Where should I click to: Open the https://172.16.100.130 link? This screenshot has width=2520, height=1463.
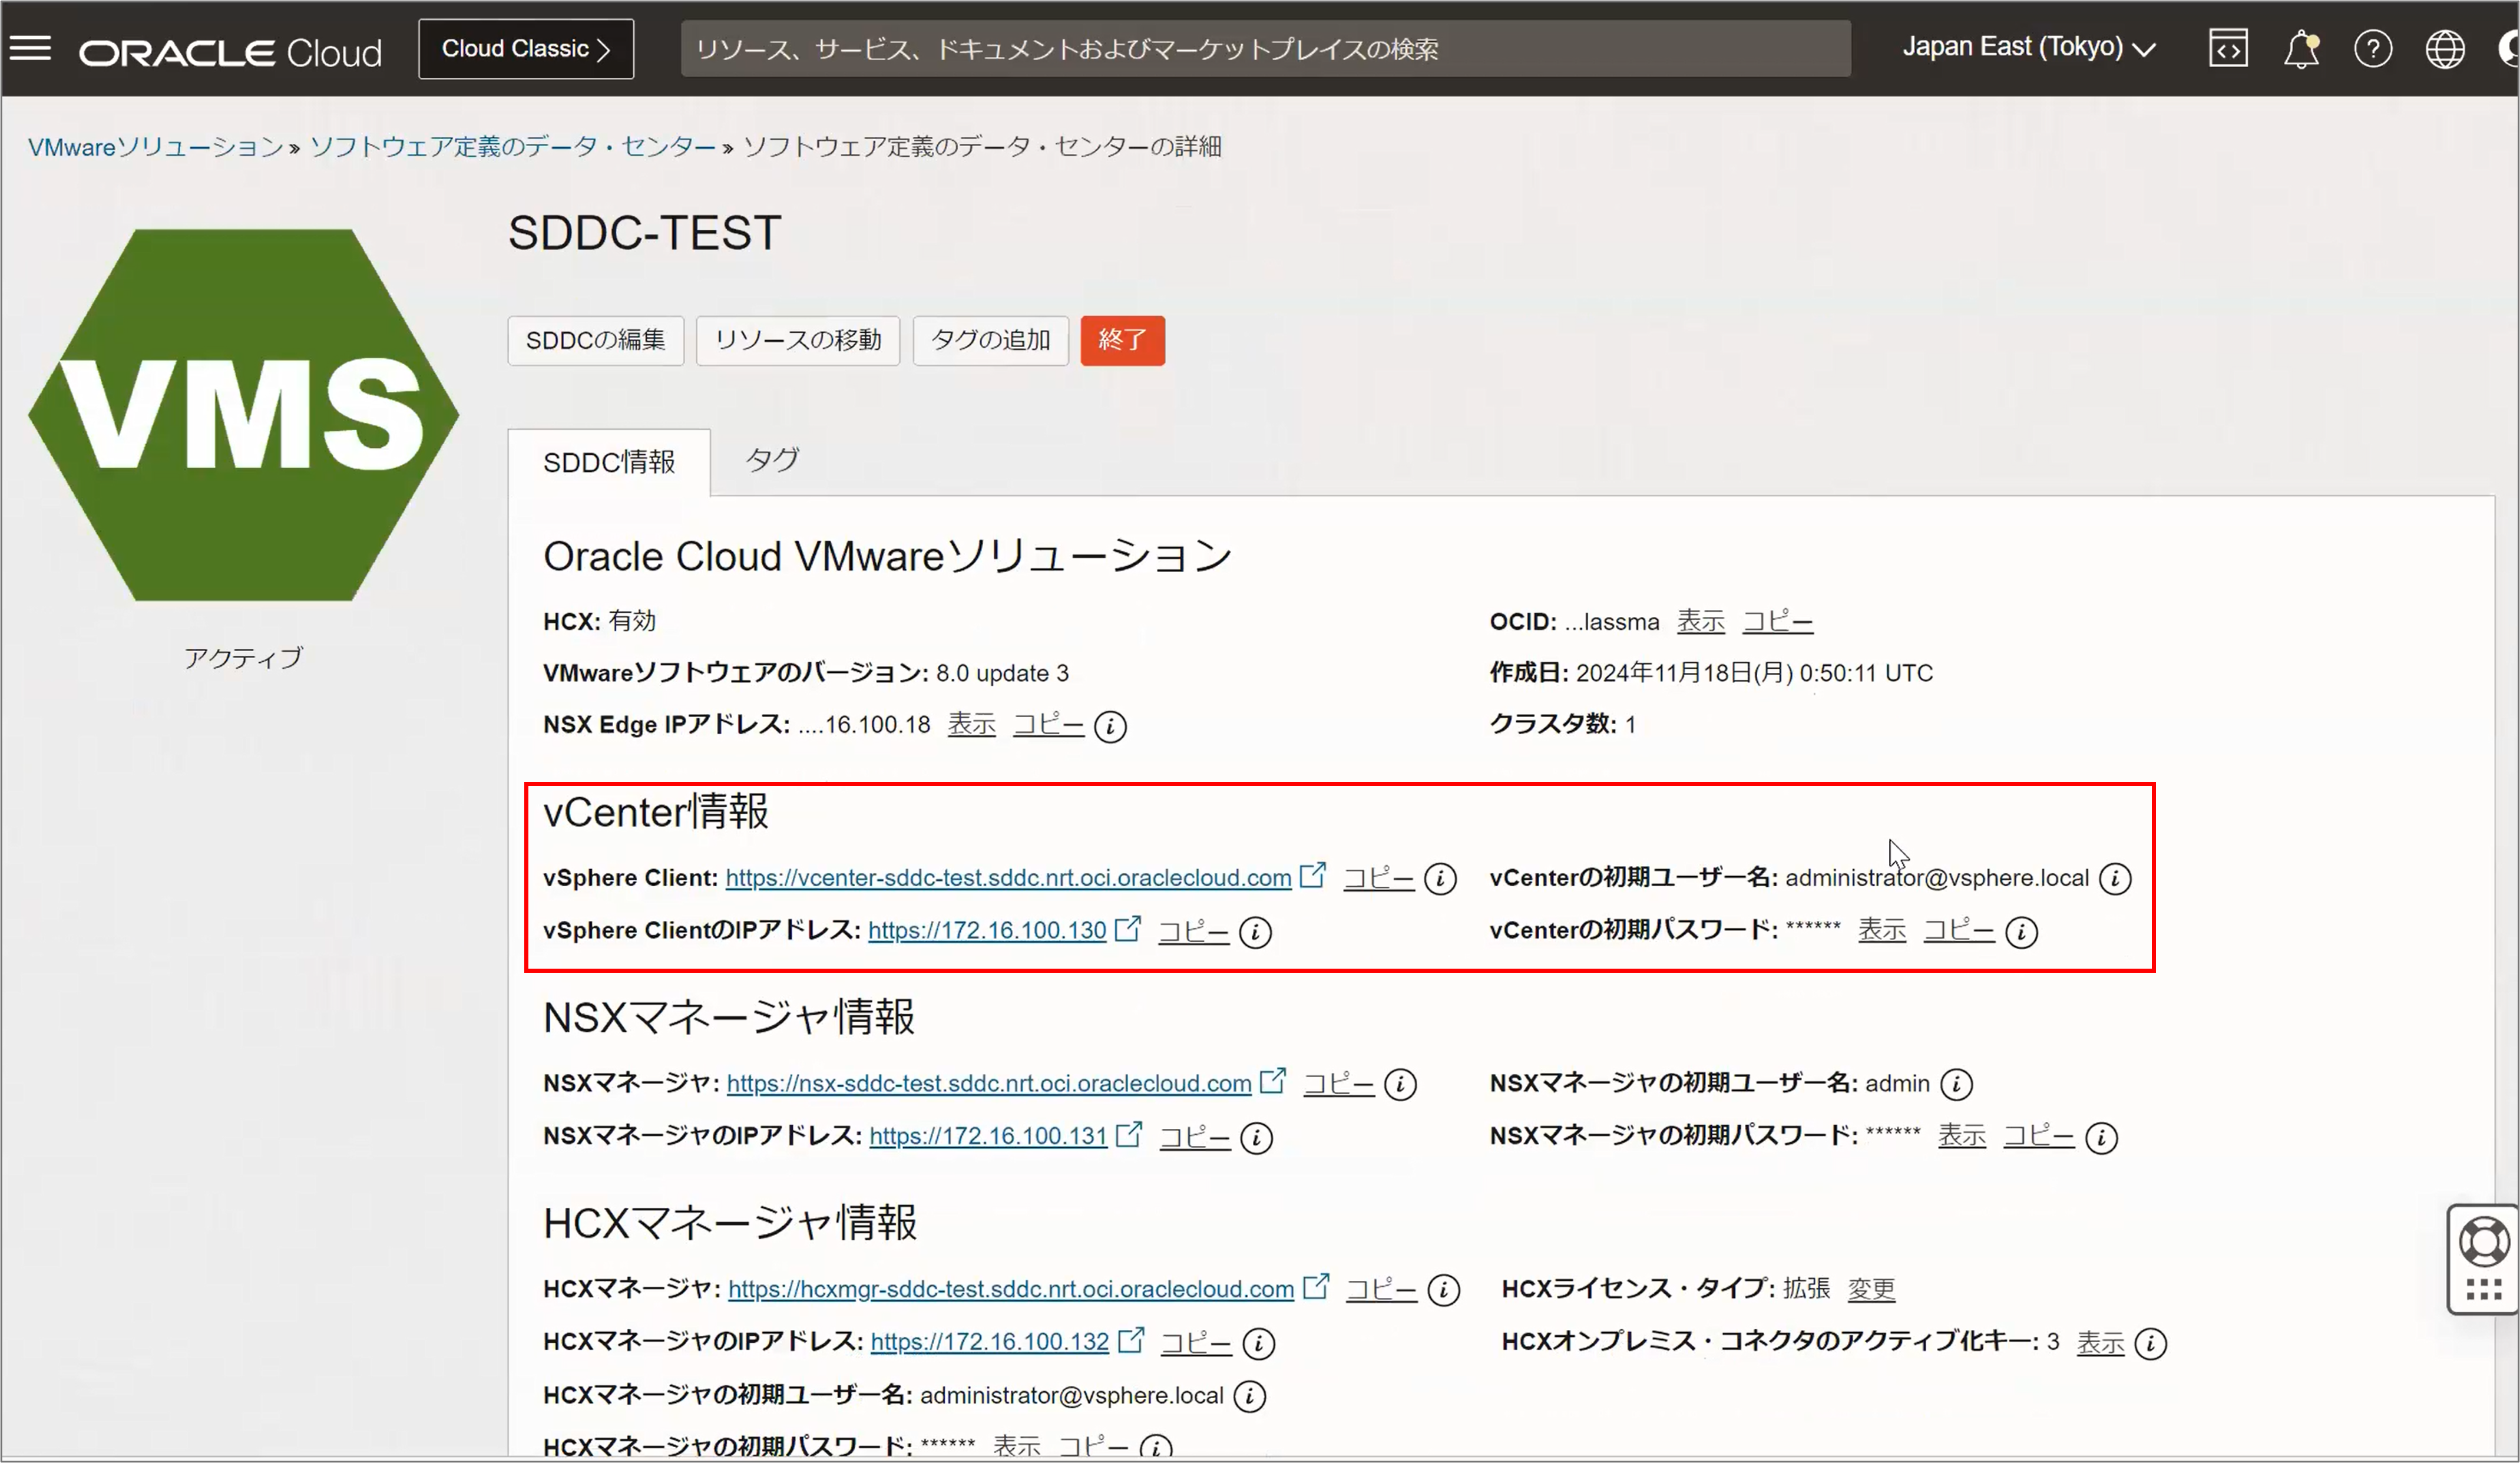[987, 931]
